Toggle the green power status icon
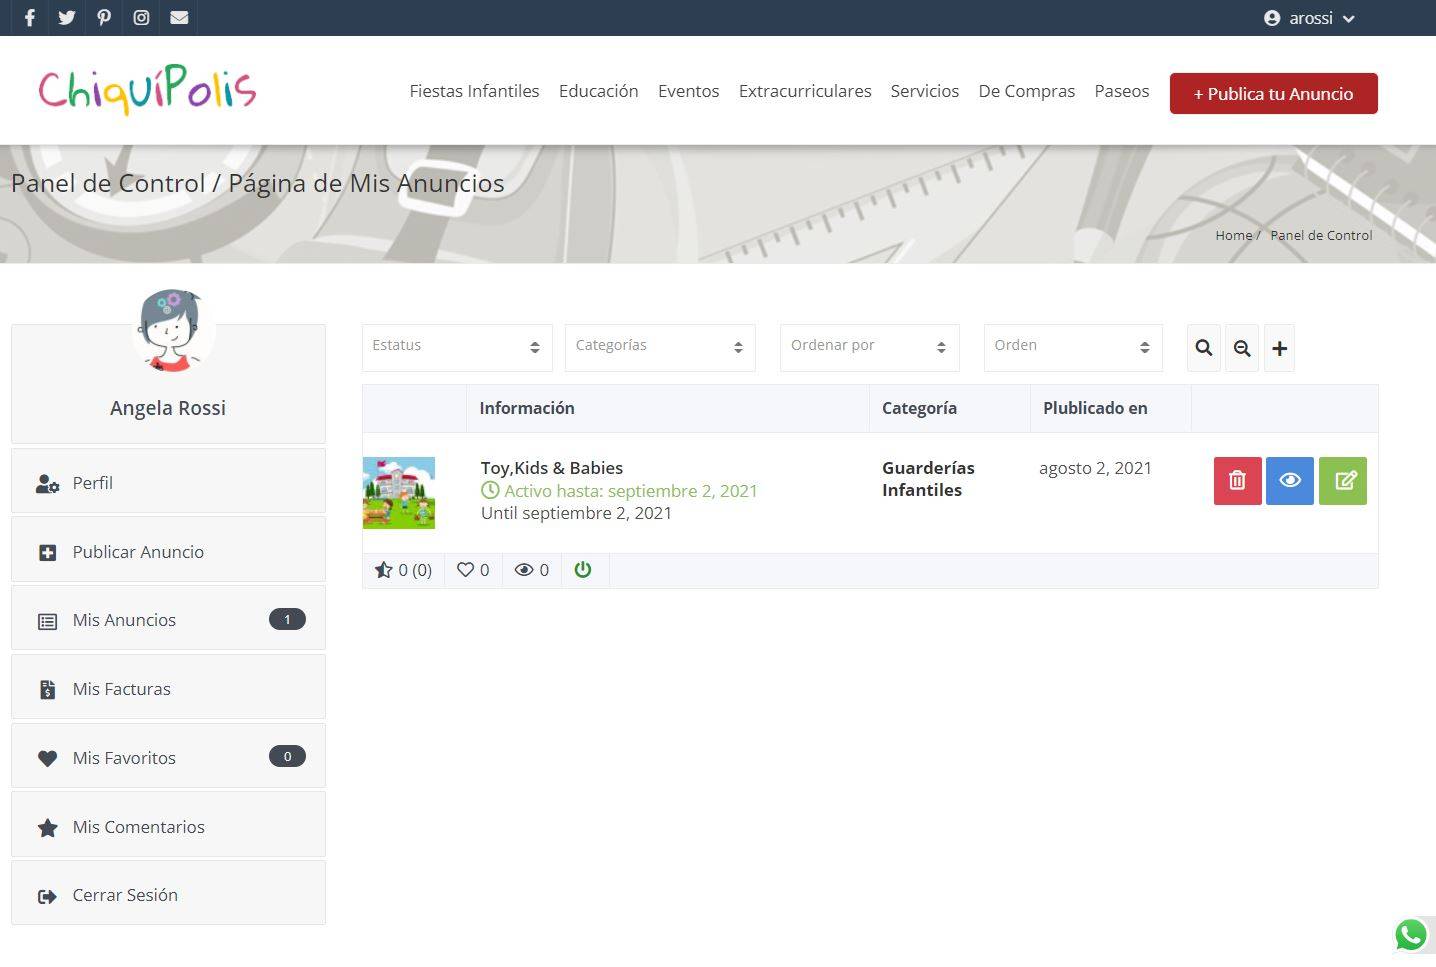1436x967 pixels. point(583,570)
